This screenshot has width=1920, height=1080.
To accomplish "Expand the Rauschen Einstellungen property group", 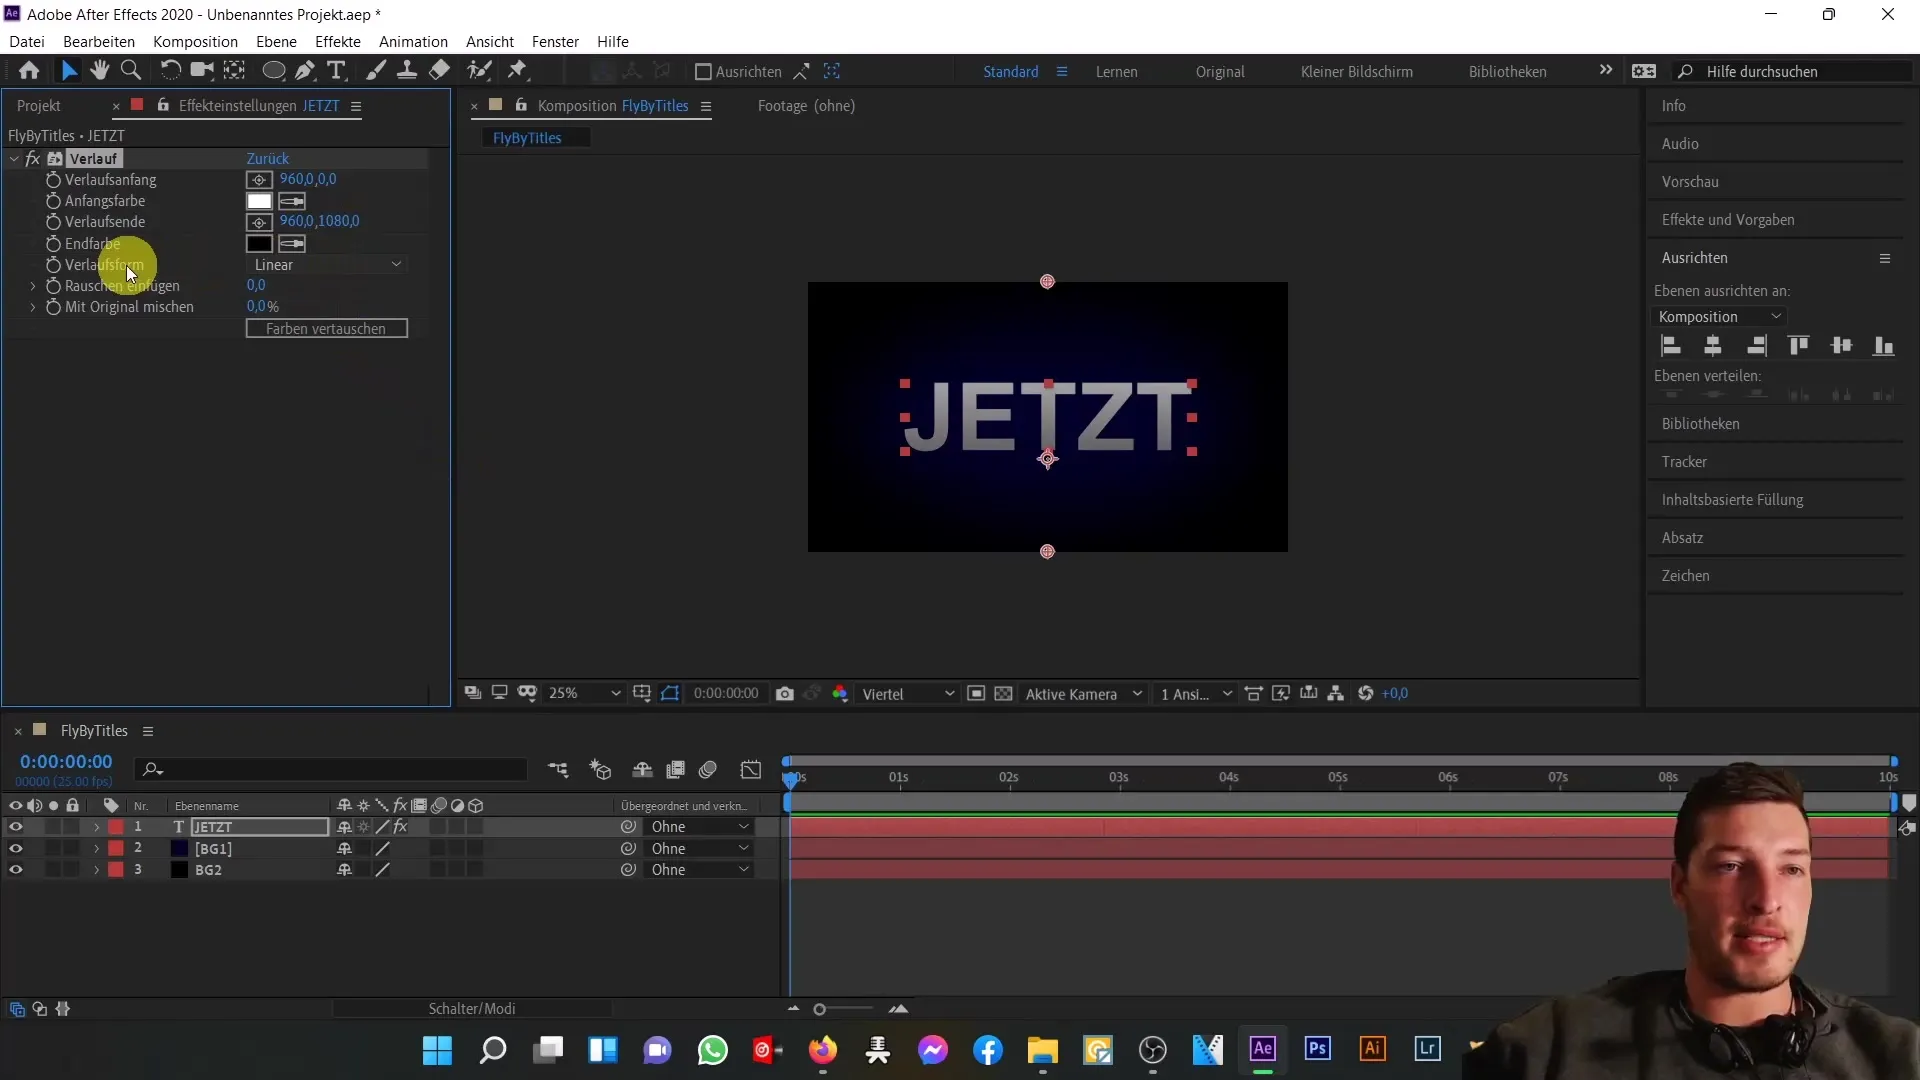I will (x=33, y=286).
